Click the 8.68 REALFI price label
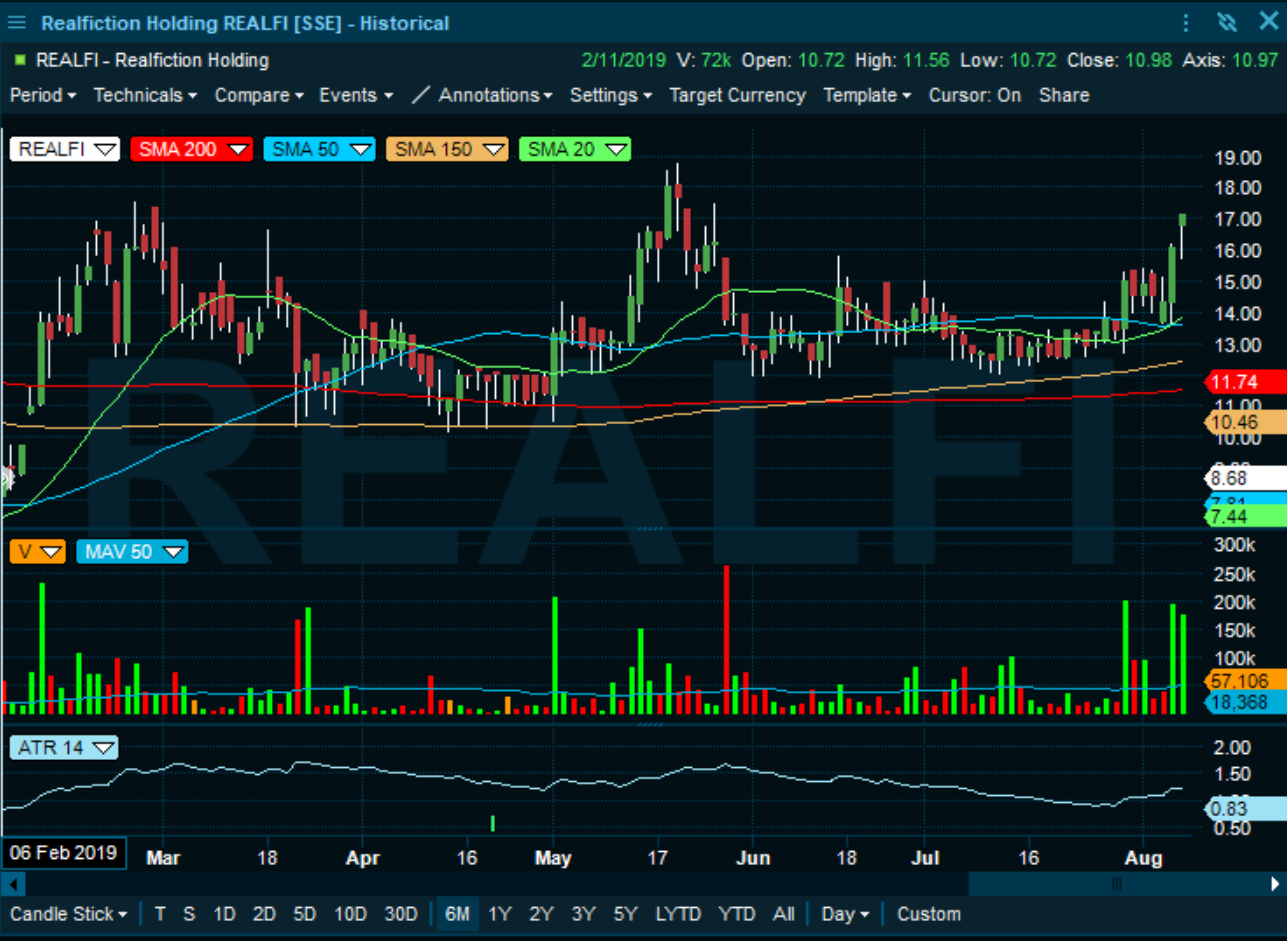Screen dimensions: 1287x941 coord(1244,478)
